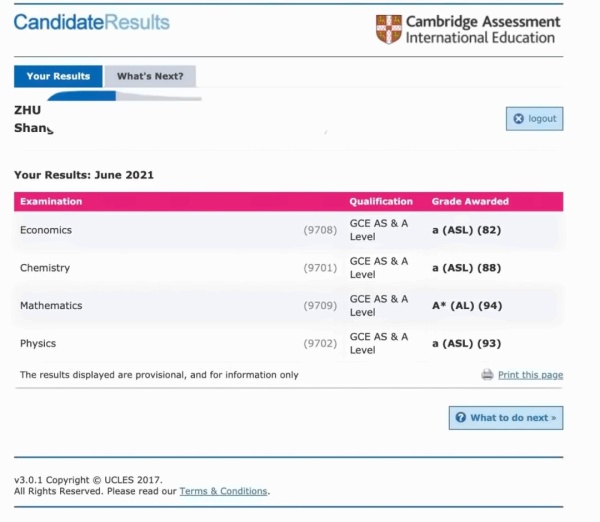Select the Economics row name
The height and width of the screenshot is (522, 600).
click(46, 230)
